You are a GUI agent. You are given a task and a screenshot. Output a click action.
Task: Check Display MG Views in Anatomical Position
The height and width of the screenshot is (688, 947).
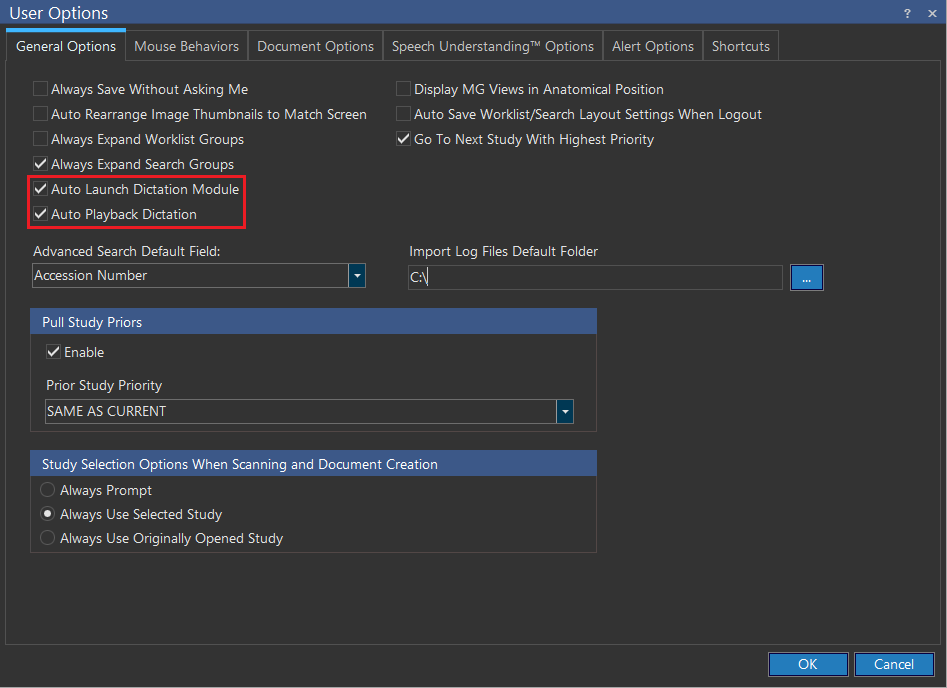point(404,90)
